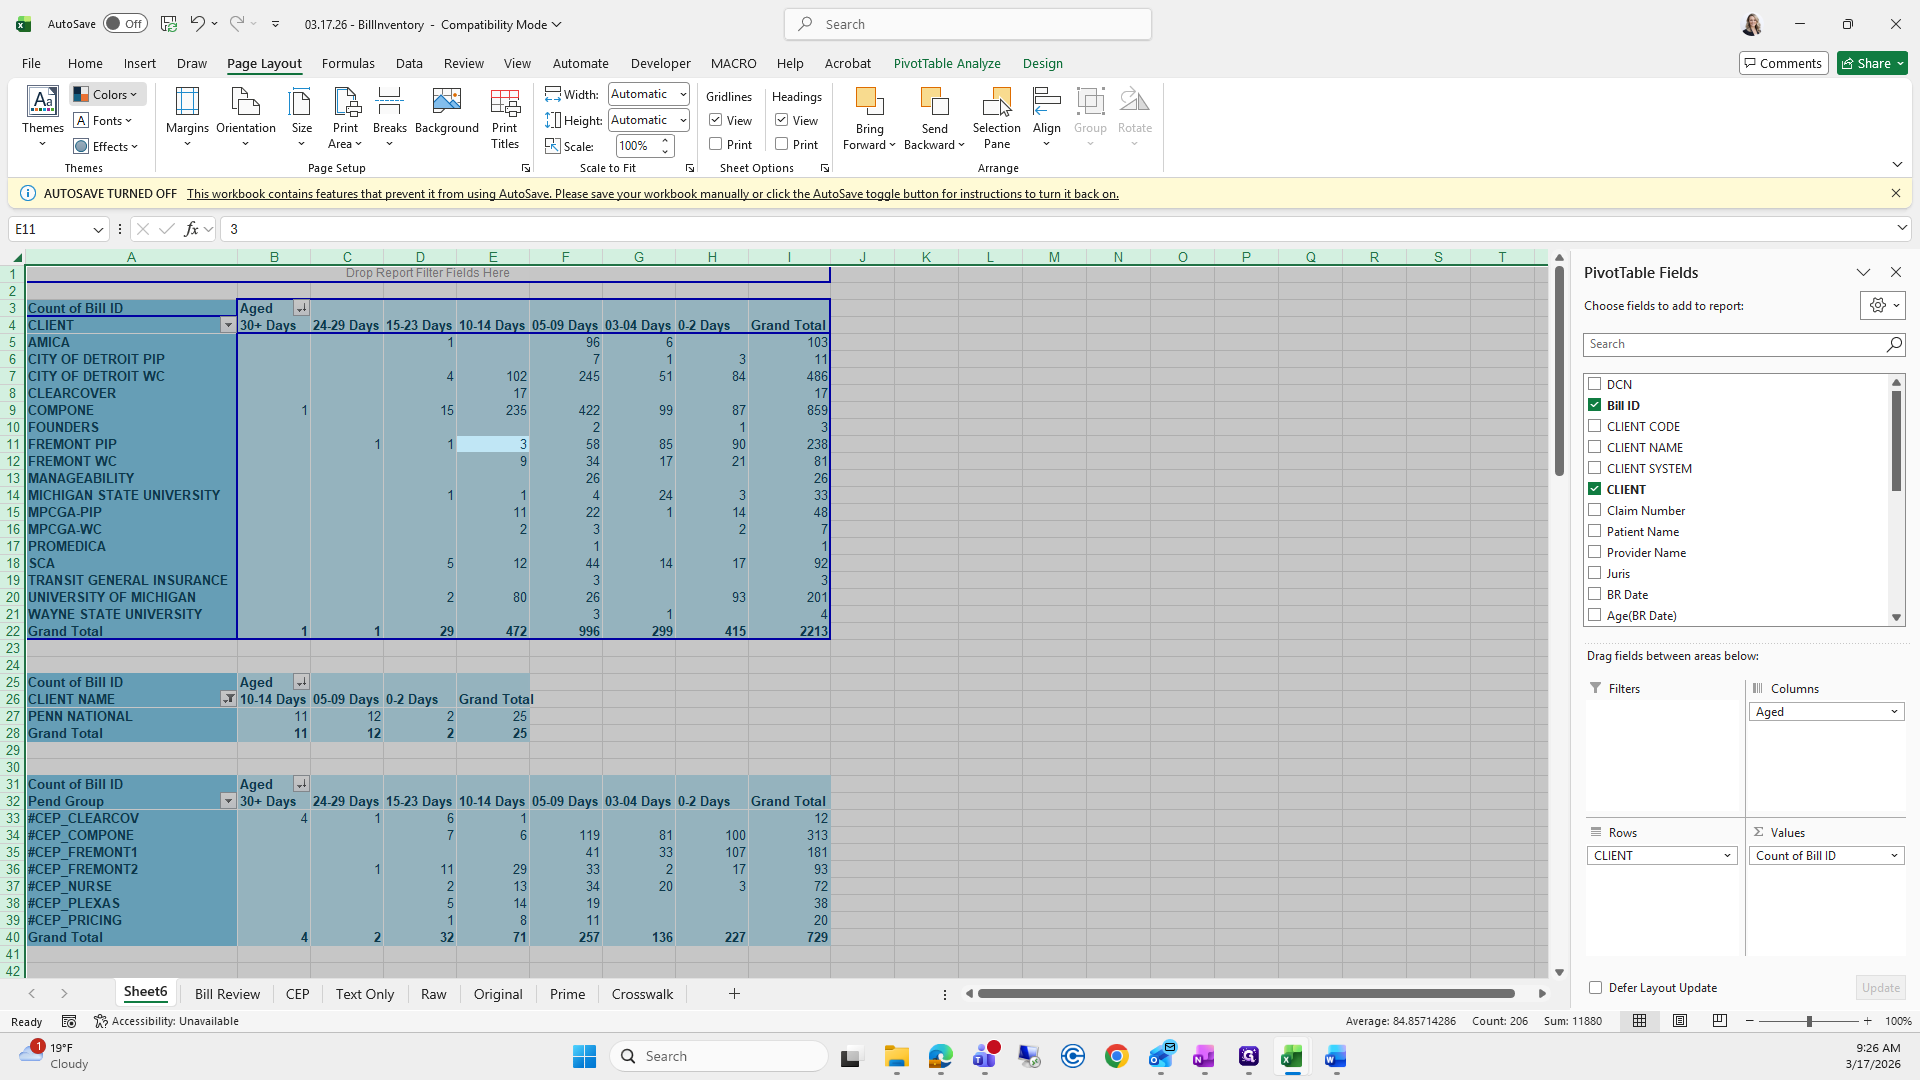
Task: Switch to the Bill Review sheet
Action: 227,994
